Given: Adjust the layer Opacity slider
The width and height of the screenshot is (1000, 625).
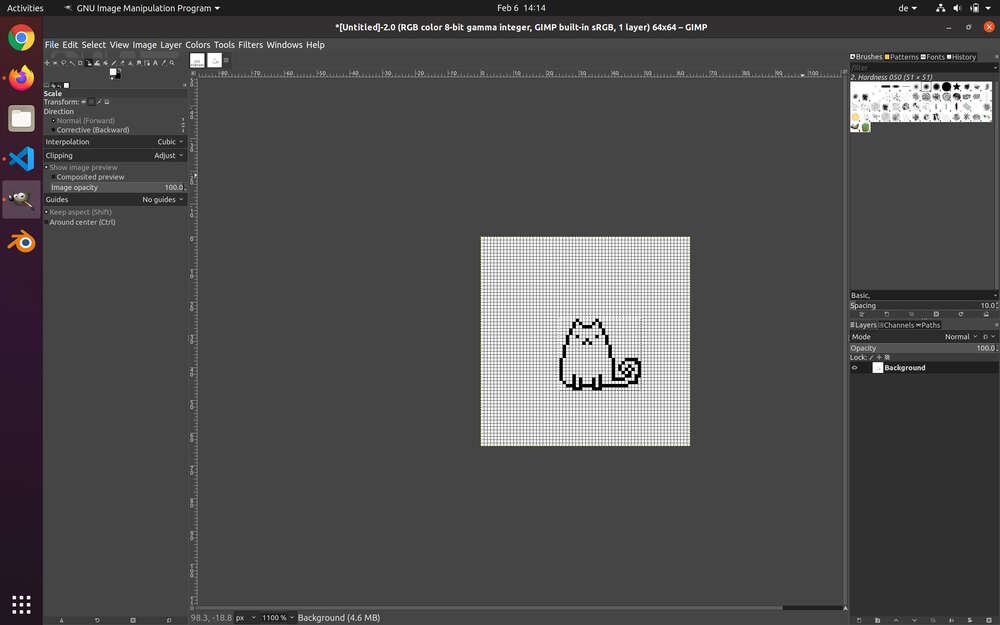Looking at the screenshot, I should (923, 348).
